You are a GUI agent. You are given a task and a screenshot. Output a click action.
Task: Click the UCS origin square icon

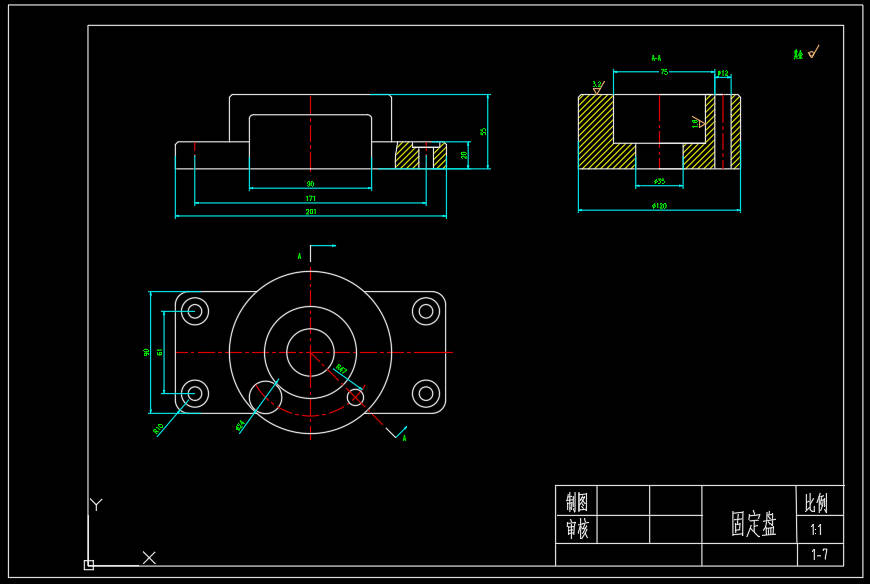click(89, 565)
